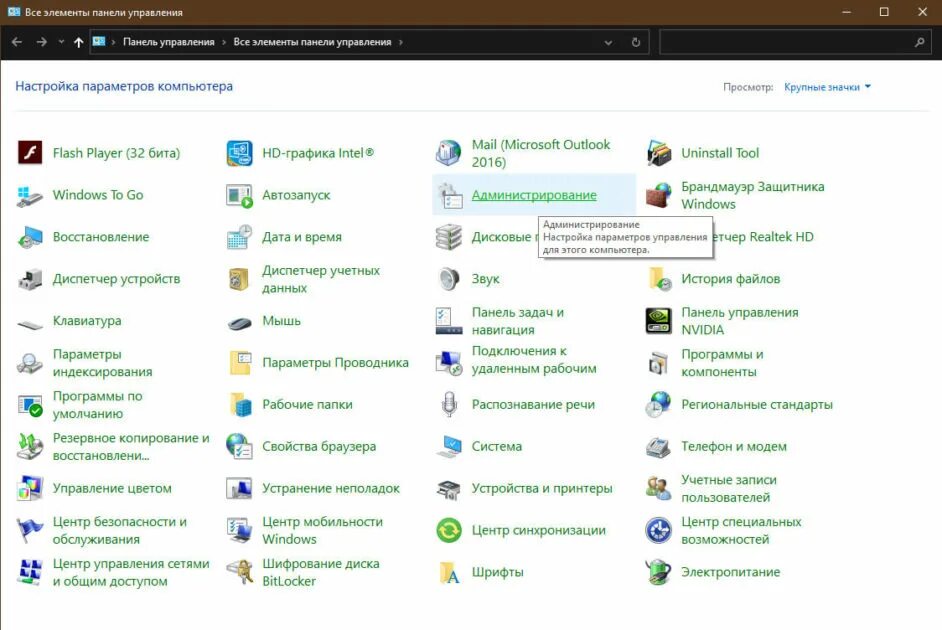
Task: Open the Шрифты icon
Action: point(449,572)
